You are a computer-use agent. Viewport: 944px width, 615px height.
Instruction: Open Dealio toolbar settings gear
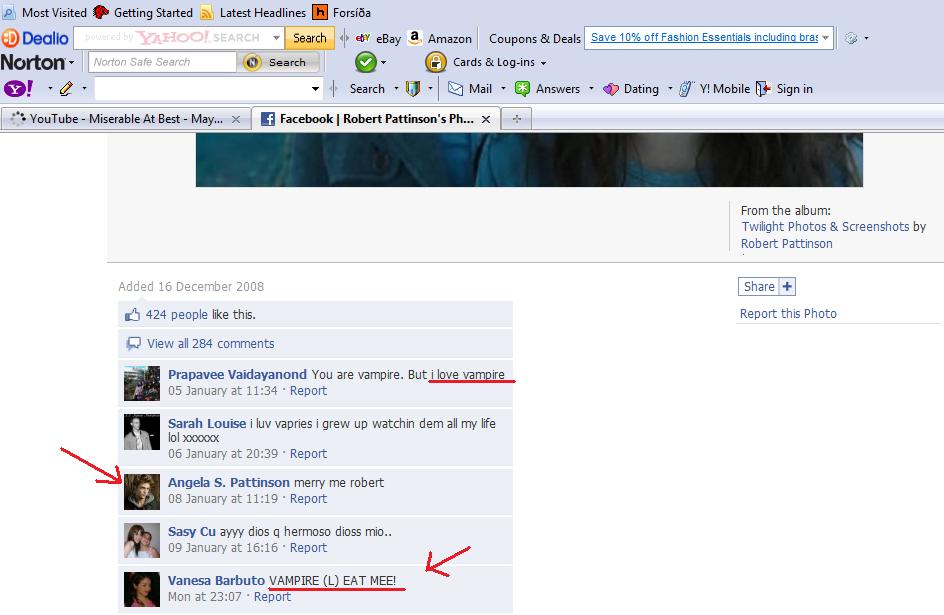point(851,38)
